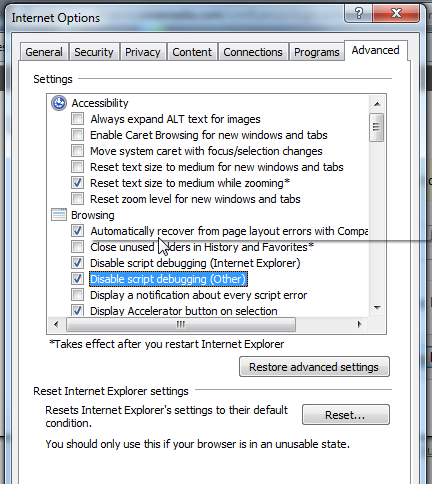Tick Close unused folders in History and Favorites
This screenshot has height=484, width=432.
(77, 247)
